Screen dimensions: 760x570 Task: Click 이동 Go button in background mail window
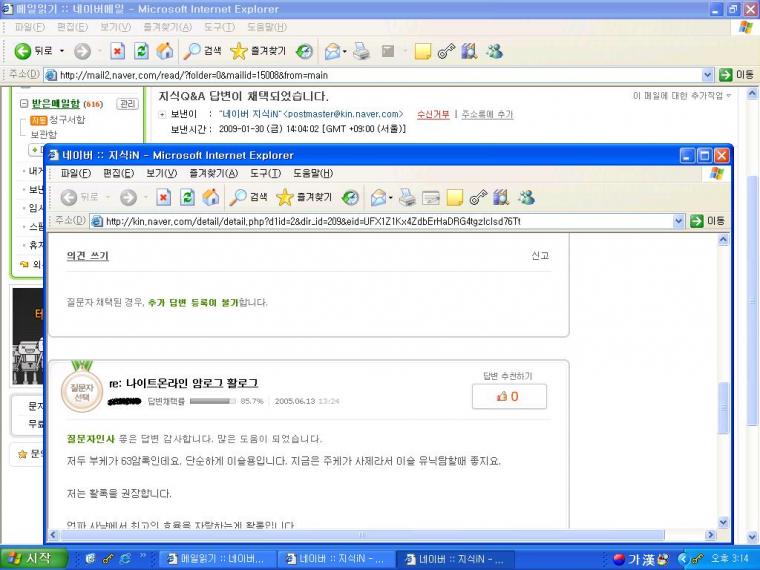tap(736, 75)
